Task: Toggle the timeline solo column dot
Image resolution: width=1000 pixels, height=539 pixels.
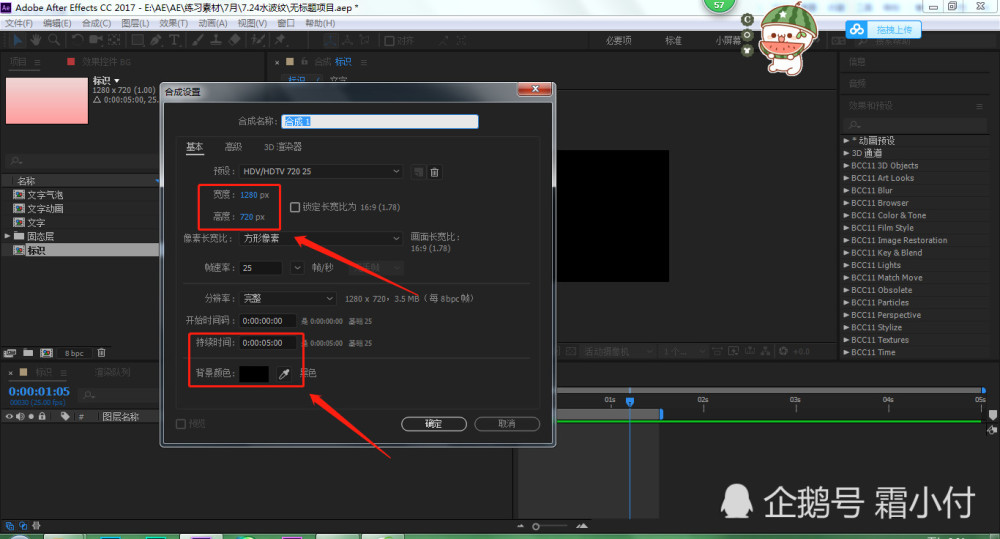Action: [31, 417]
